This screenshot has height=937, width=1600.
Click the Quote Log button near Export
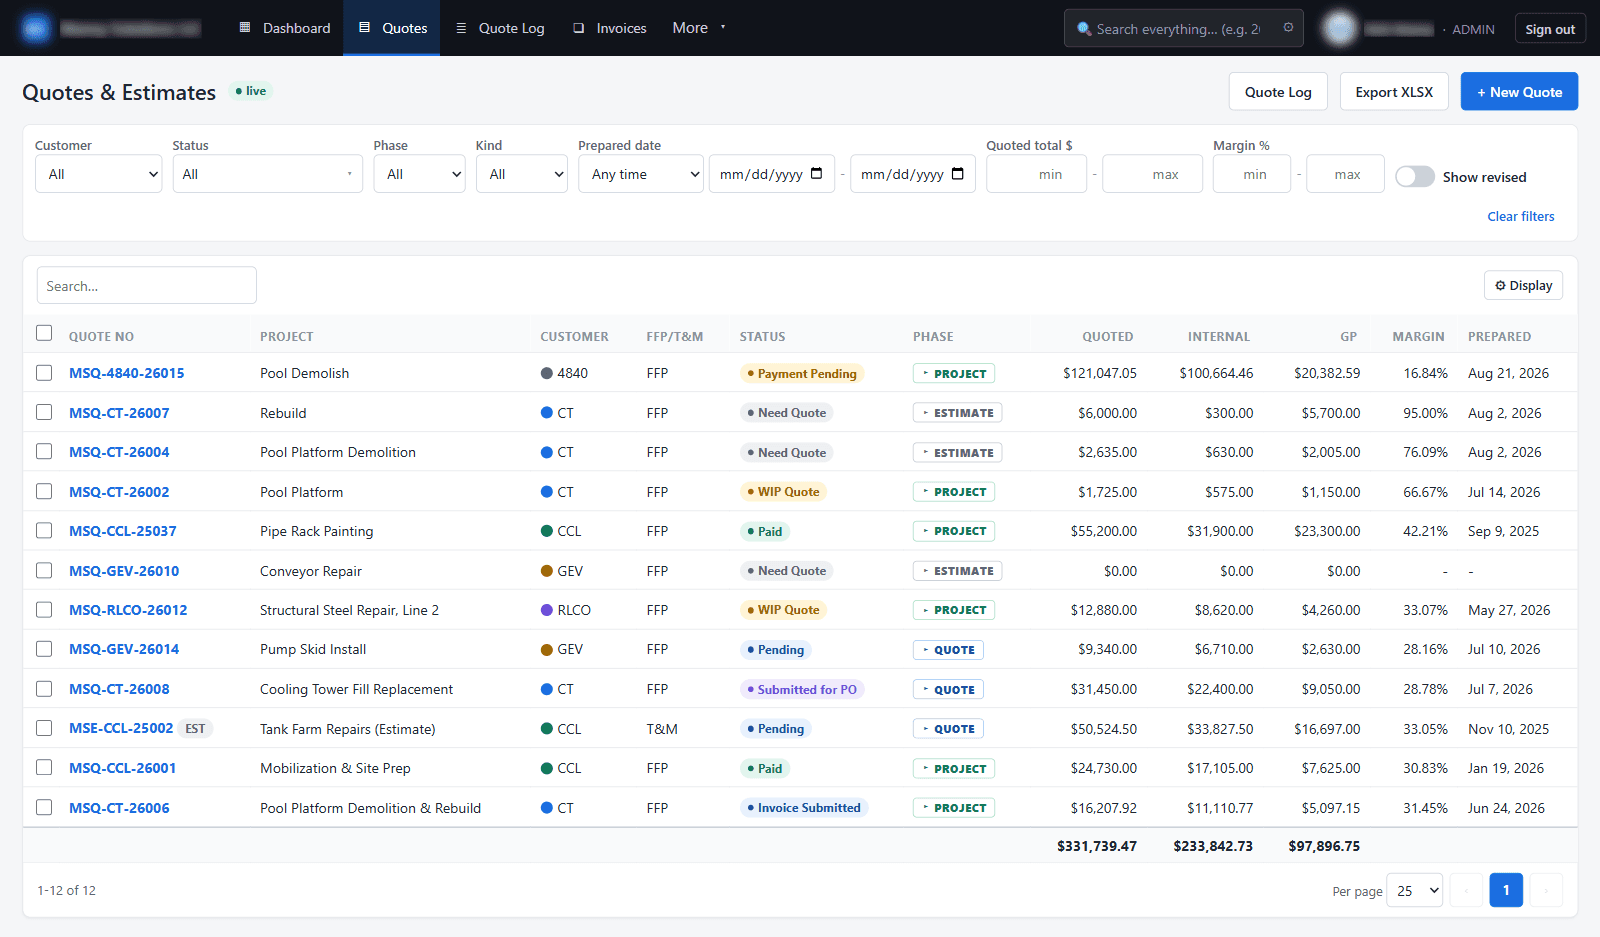coord(1278,91)
